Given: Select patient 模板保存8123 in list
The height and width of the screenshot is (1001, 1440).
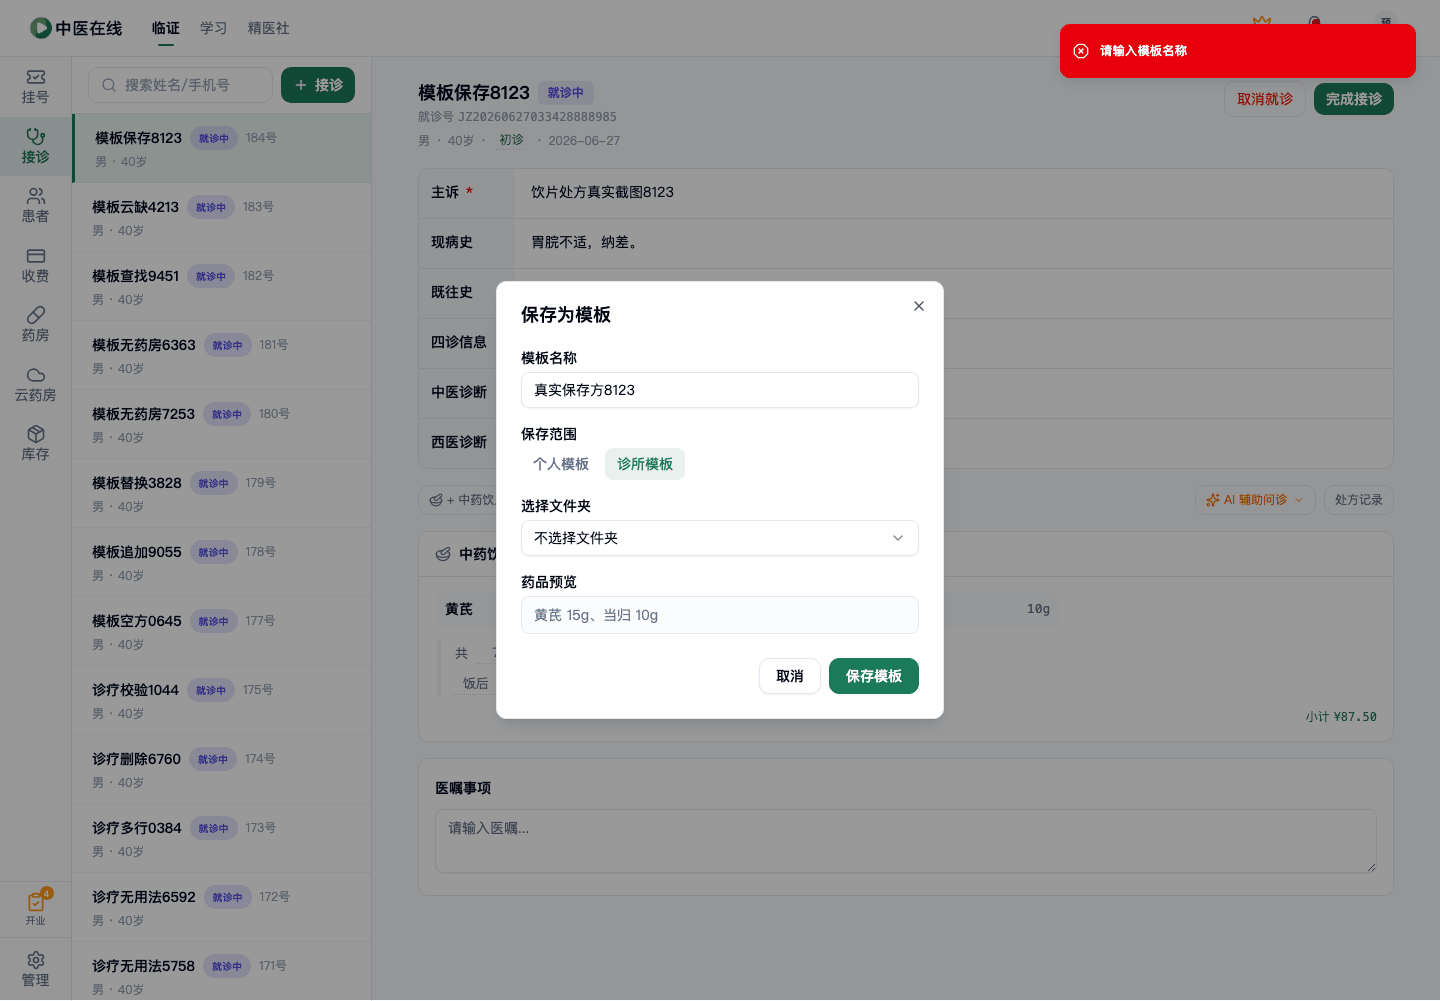Looking at the screenshot, I should click(x=222, y=148).
